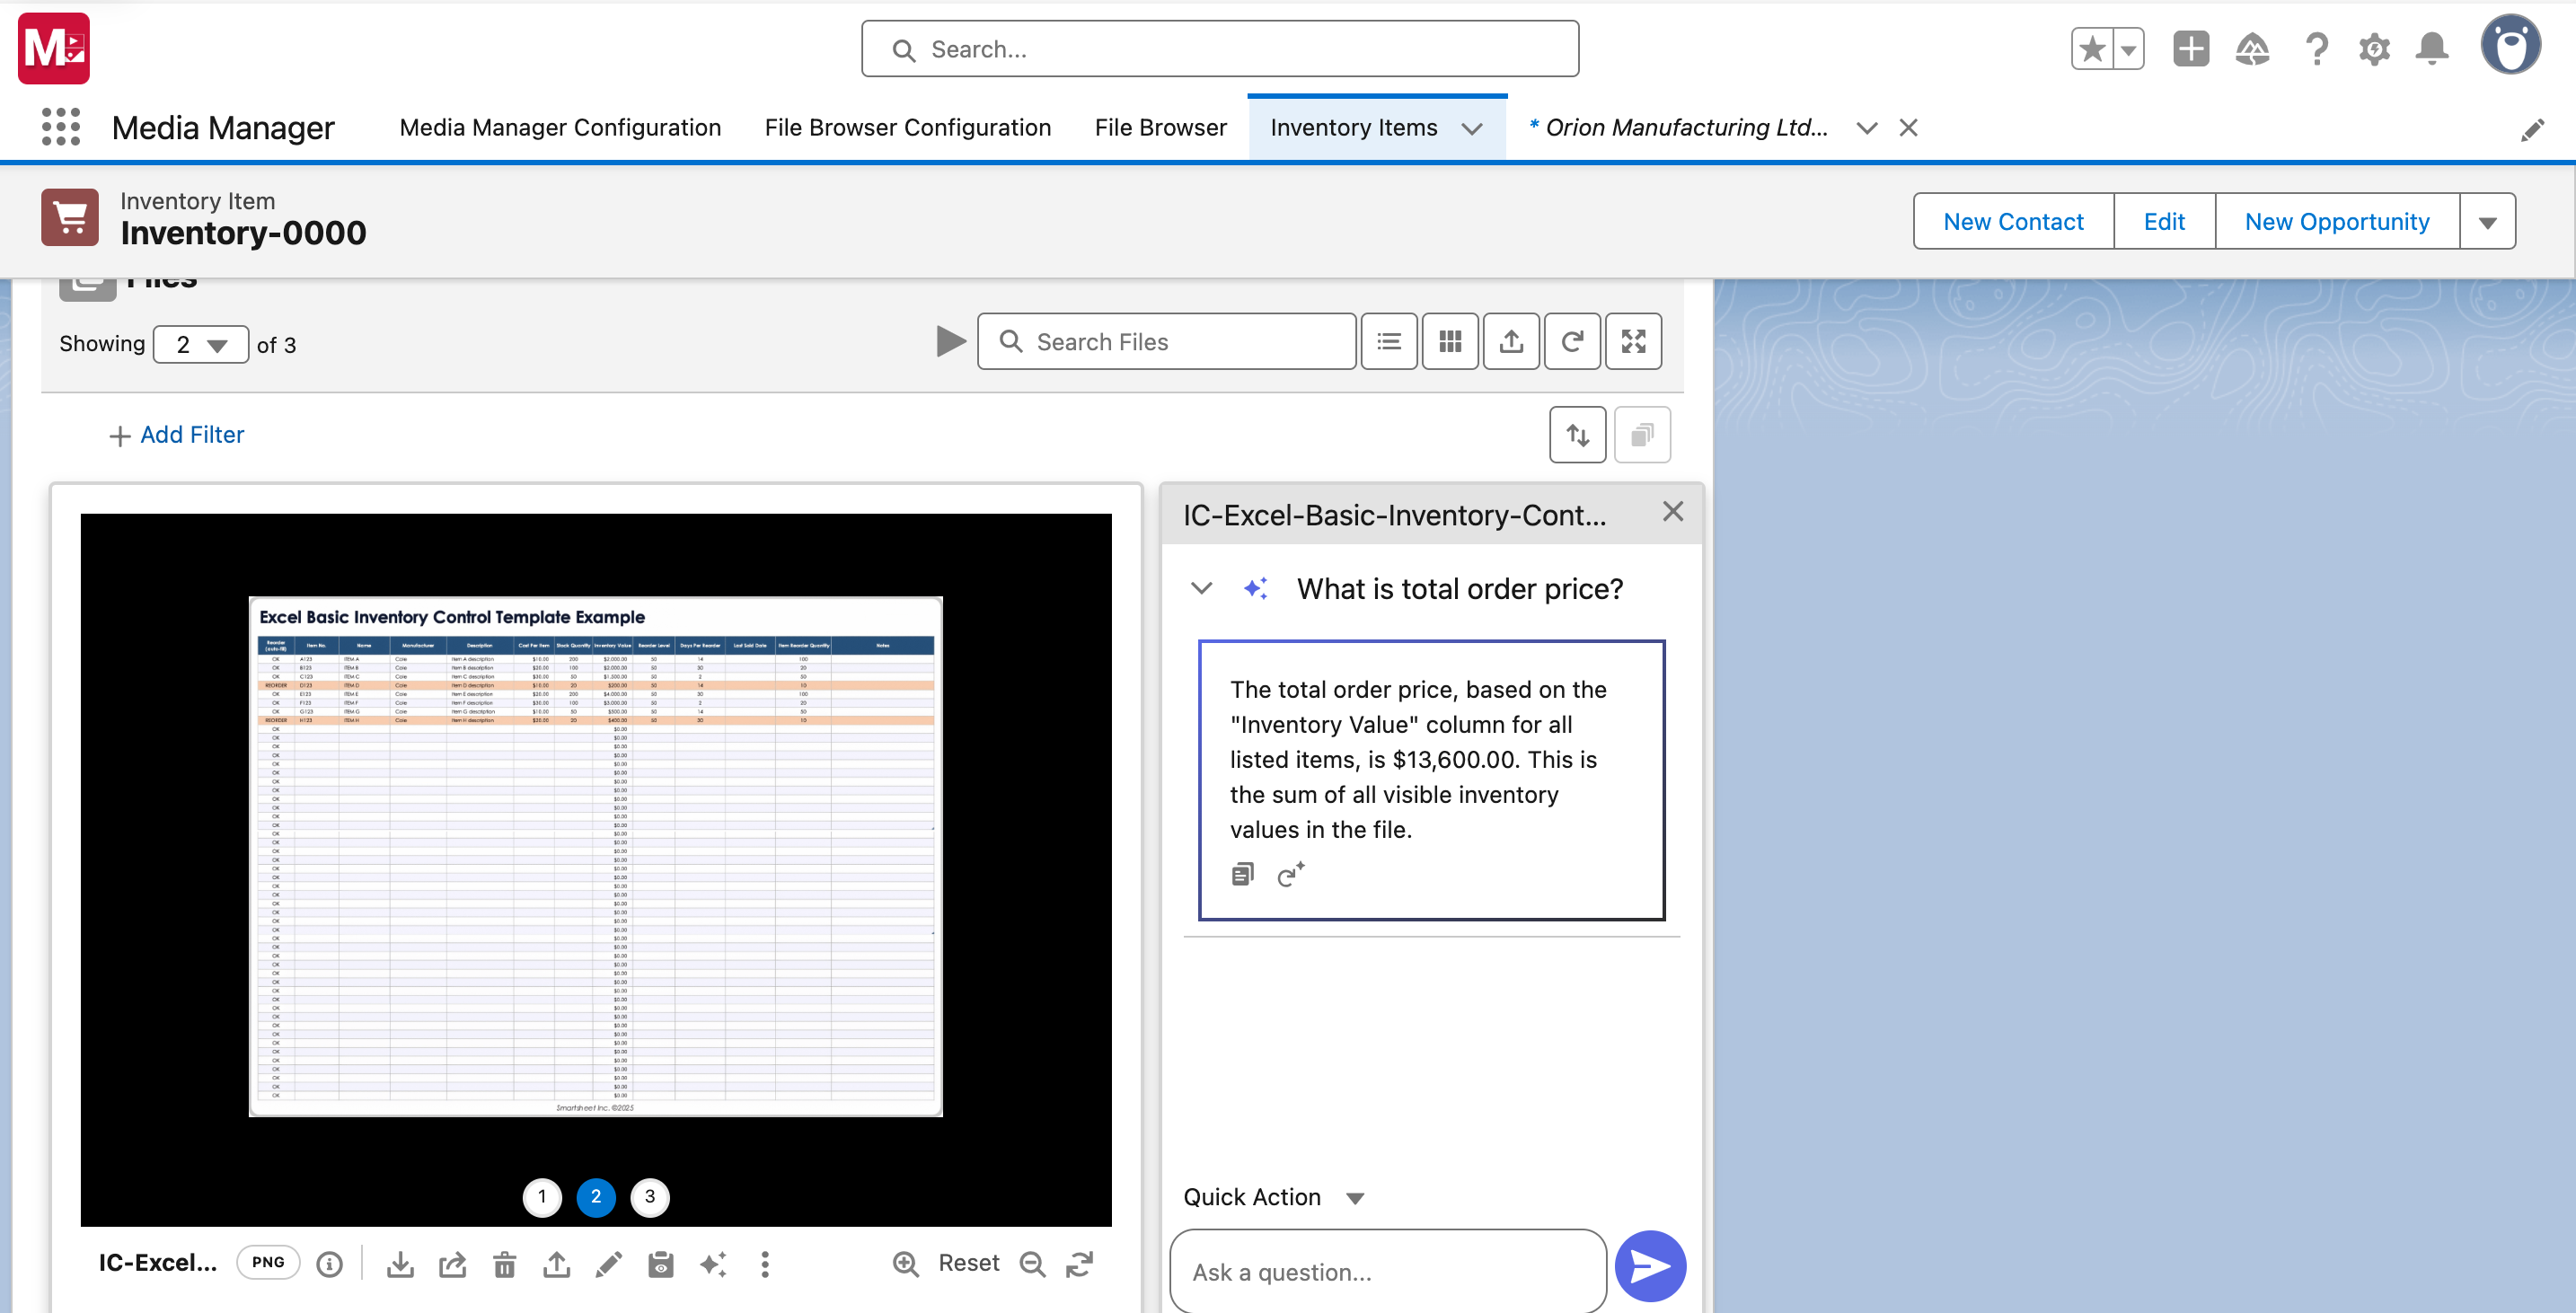Switch to list view
The width and height of the screenshot is (2576, 1313).
1388,342
